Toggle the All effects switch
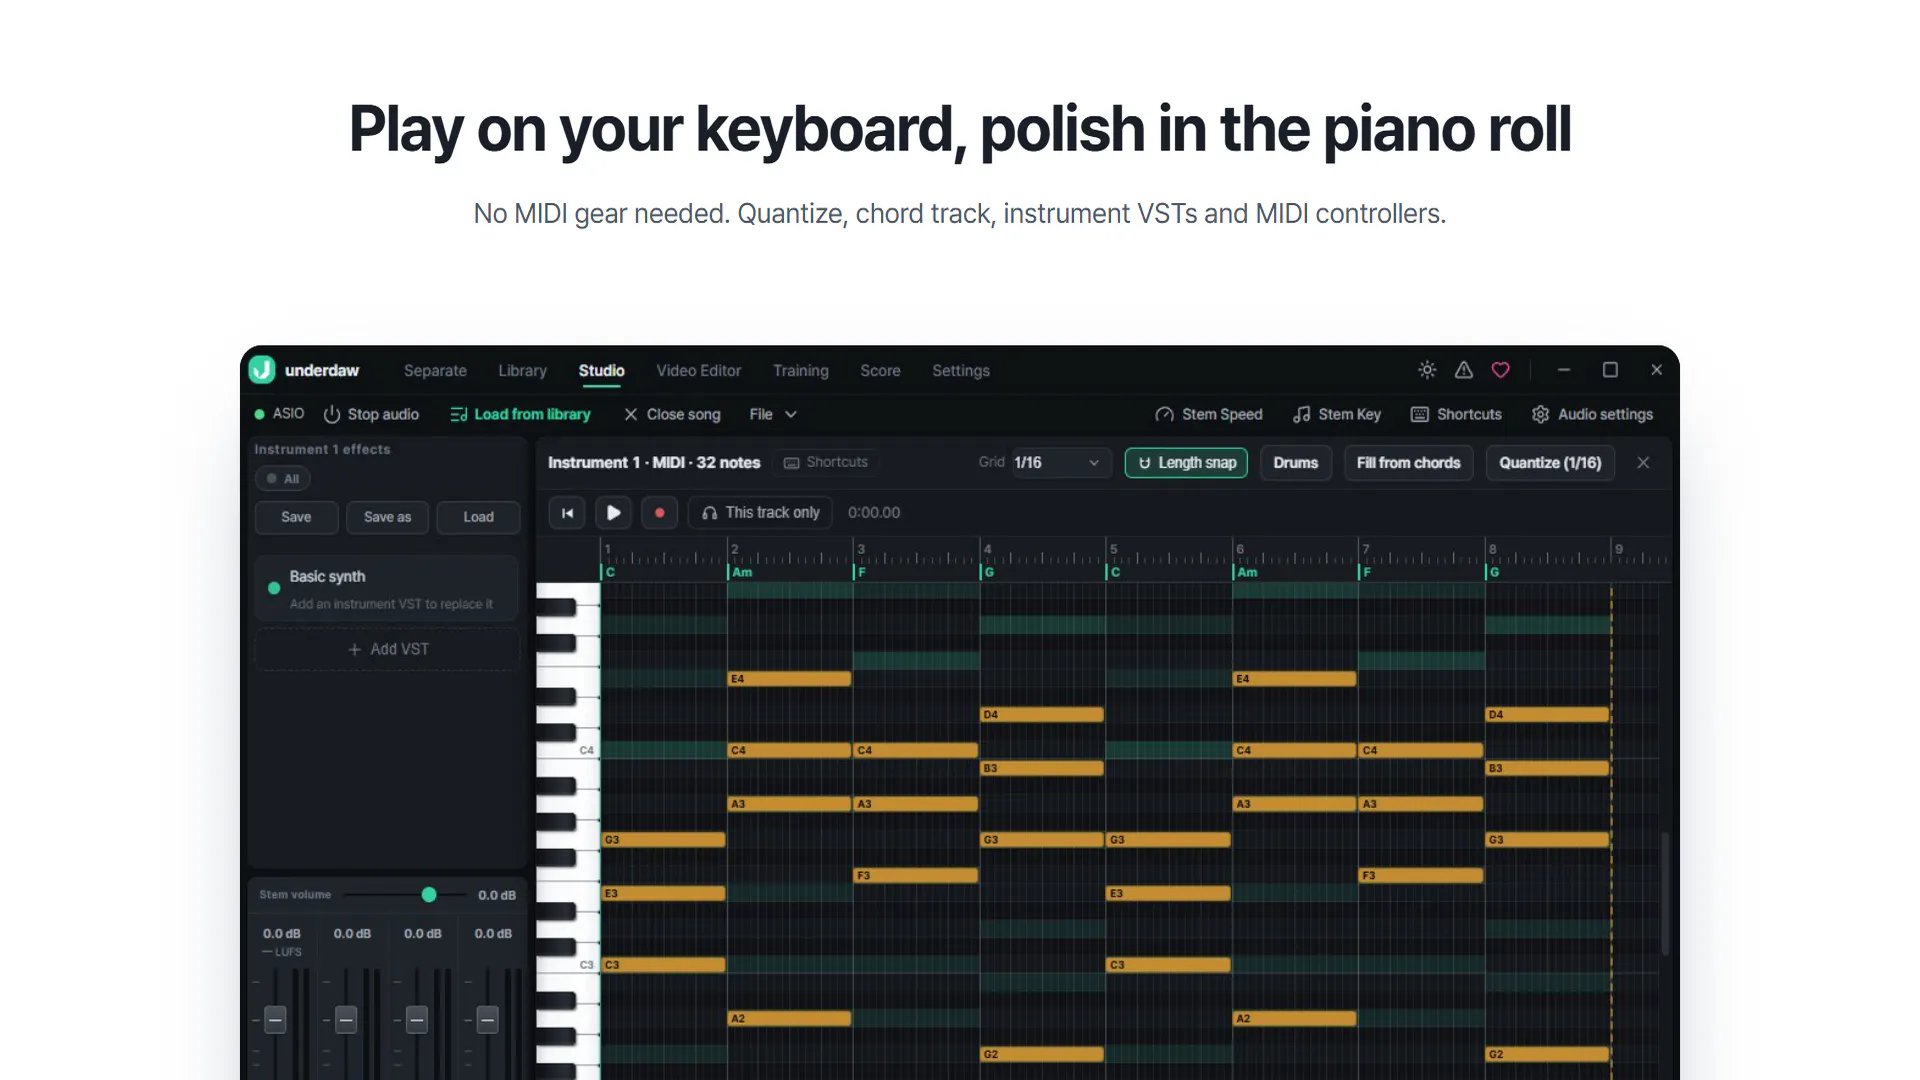The width and height of the screenshot is (1920, 1080). (282, 479)
